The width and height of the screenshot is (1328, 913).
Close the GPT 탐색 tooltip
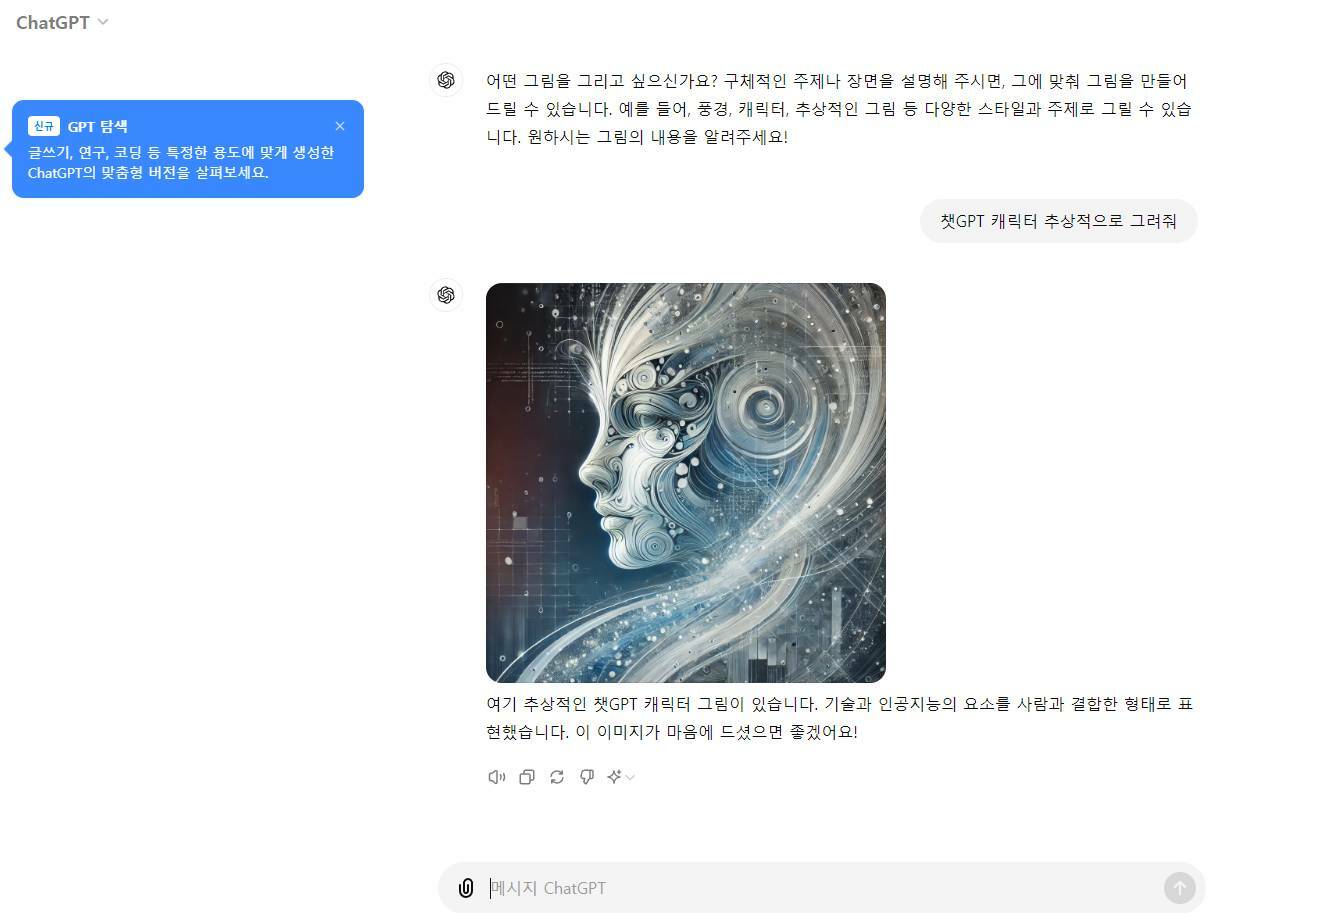[x=340, y=126]
